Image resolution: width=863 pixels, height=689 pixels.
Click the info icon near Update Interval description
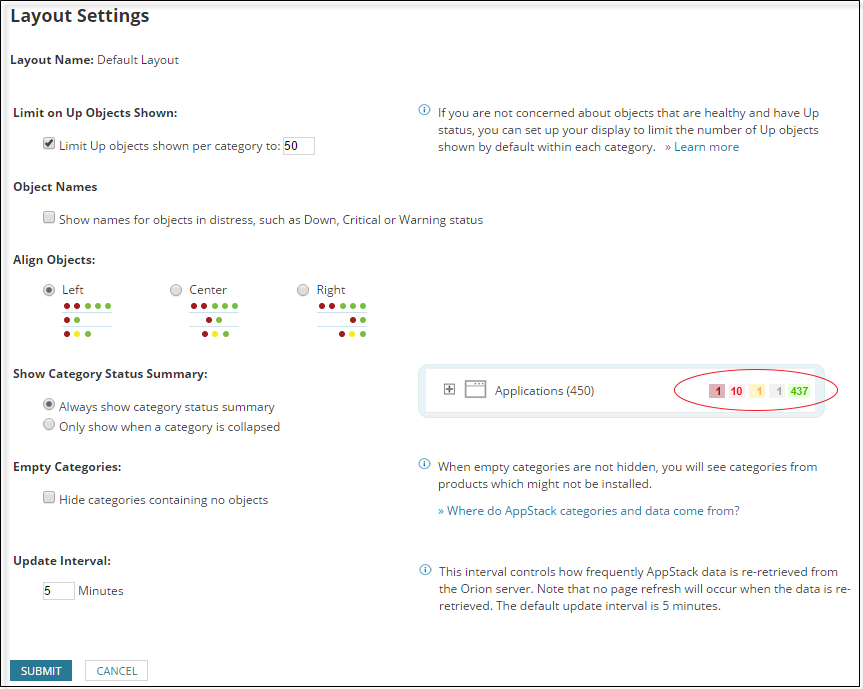425,570
